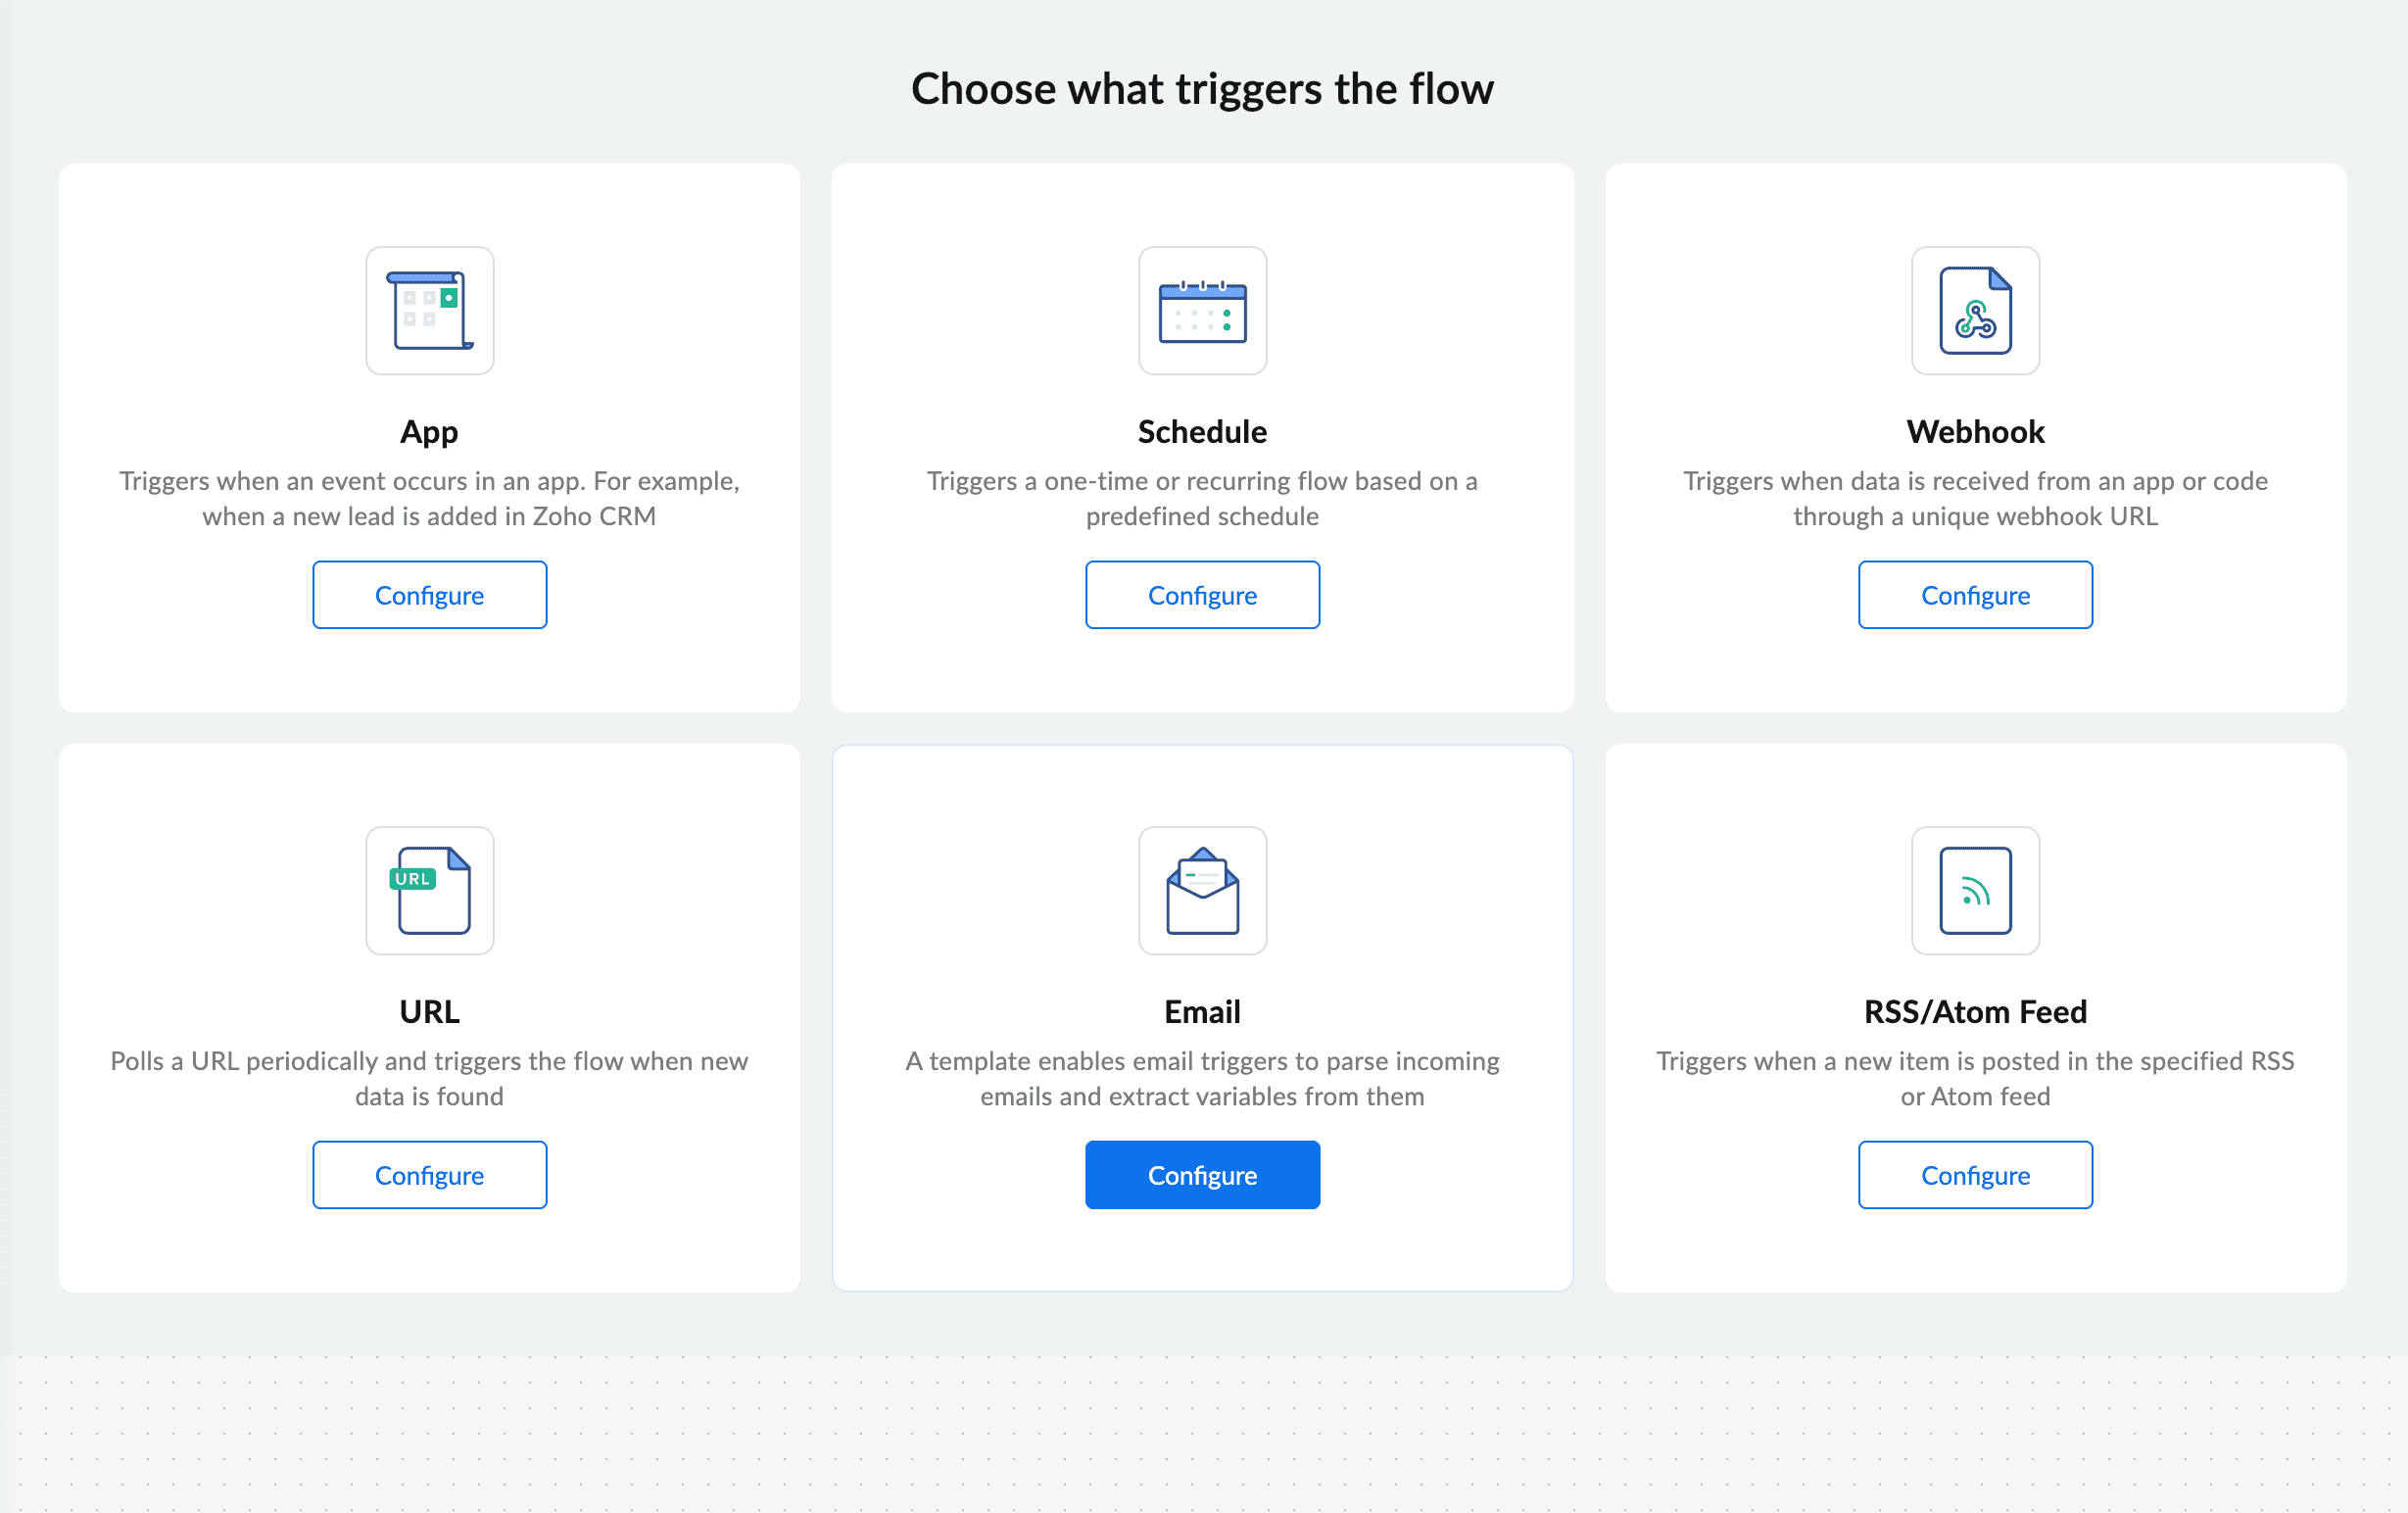Select the RSS/Atom Feed card title

coord(1975,1012)
